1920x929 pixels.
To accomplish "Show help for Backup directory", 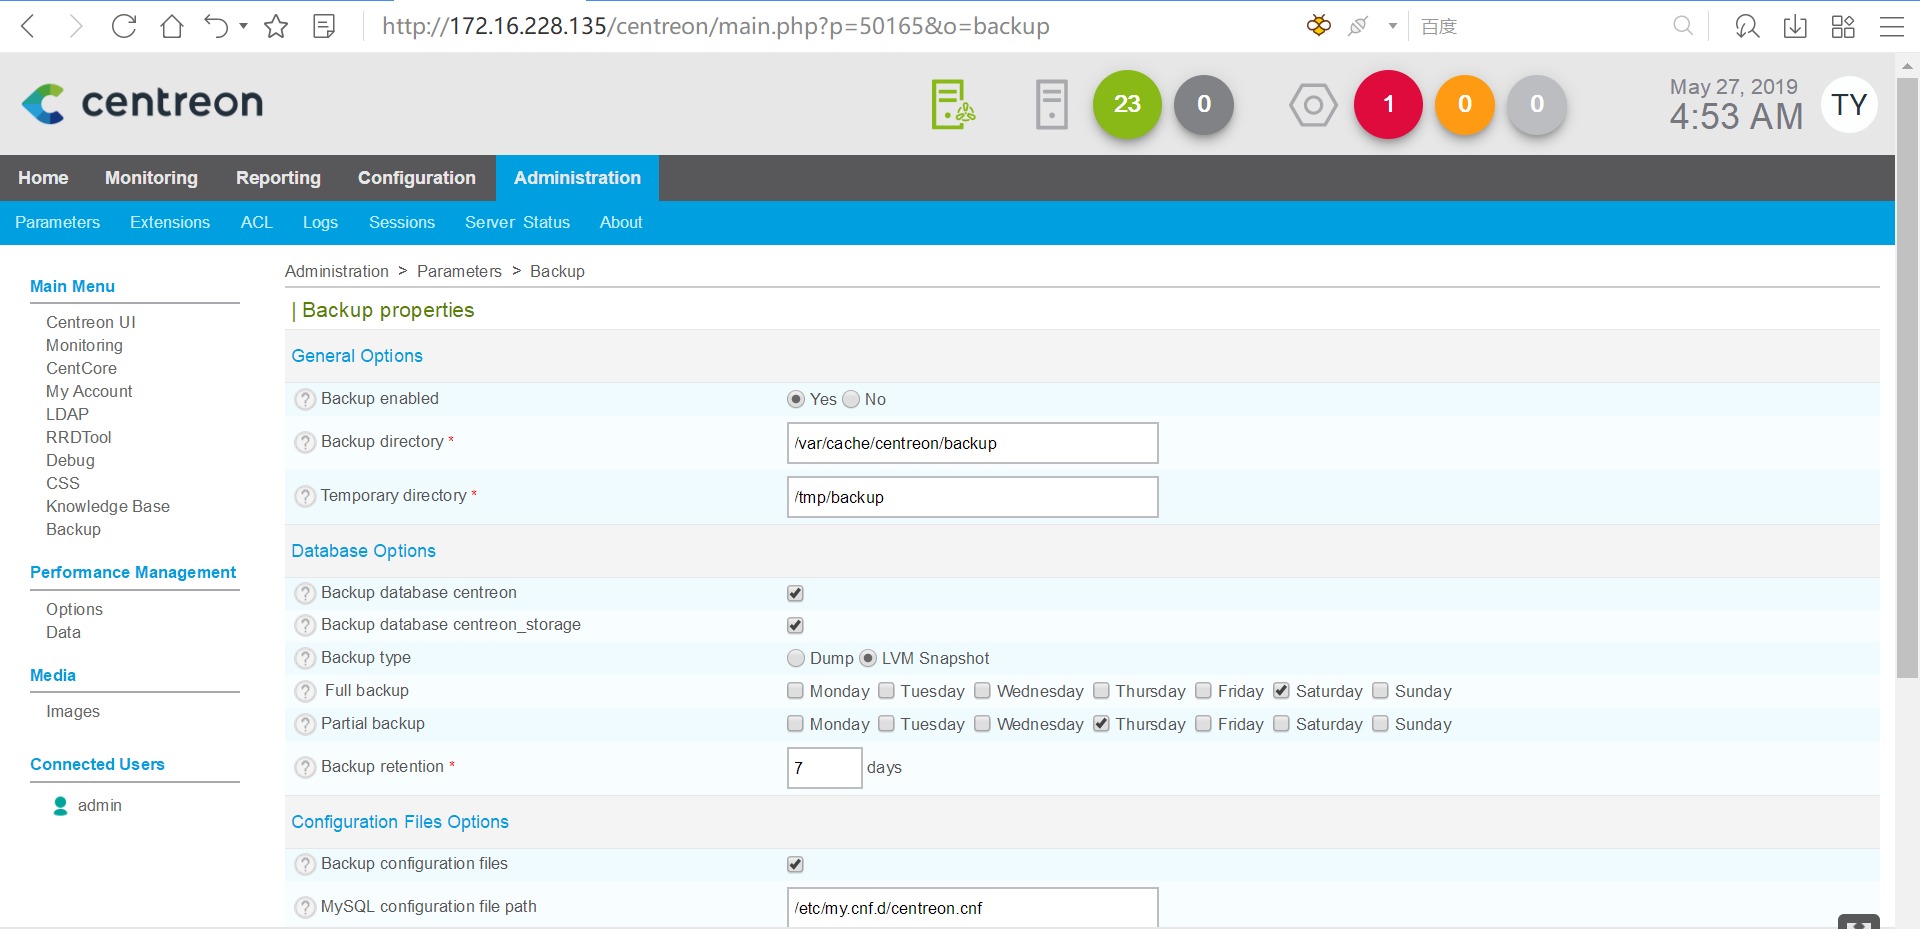I will tap(305, 442).
